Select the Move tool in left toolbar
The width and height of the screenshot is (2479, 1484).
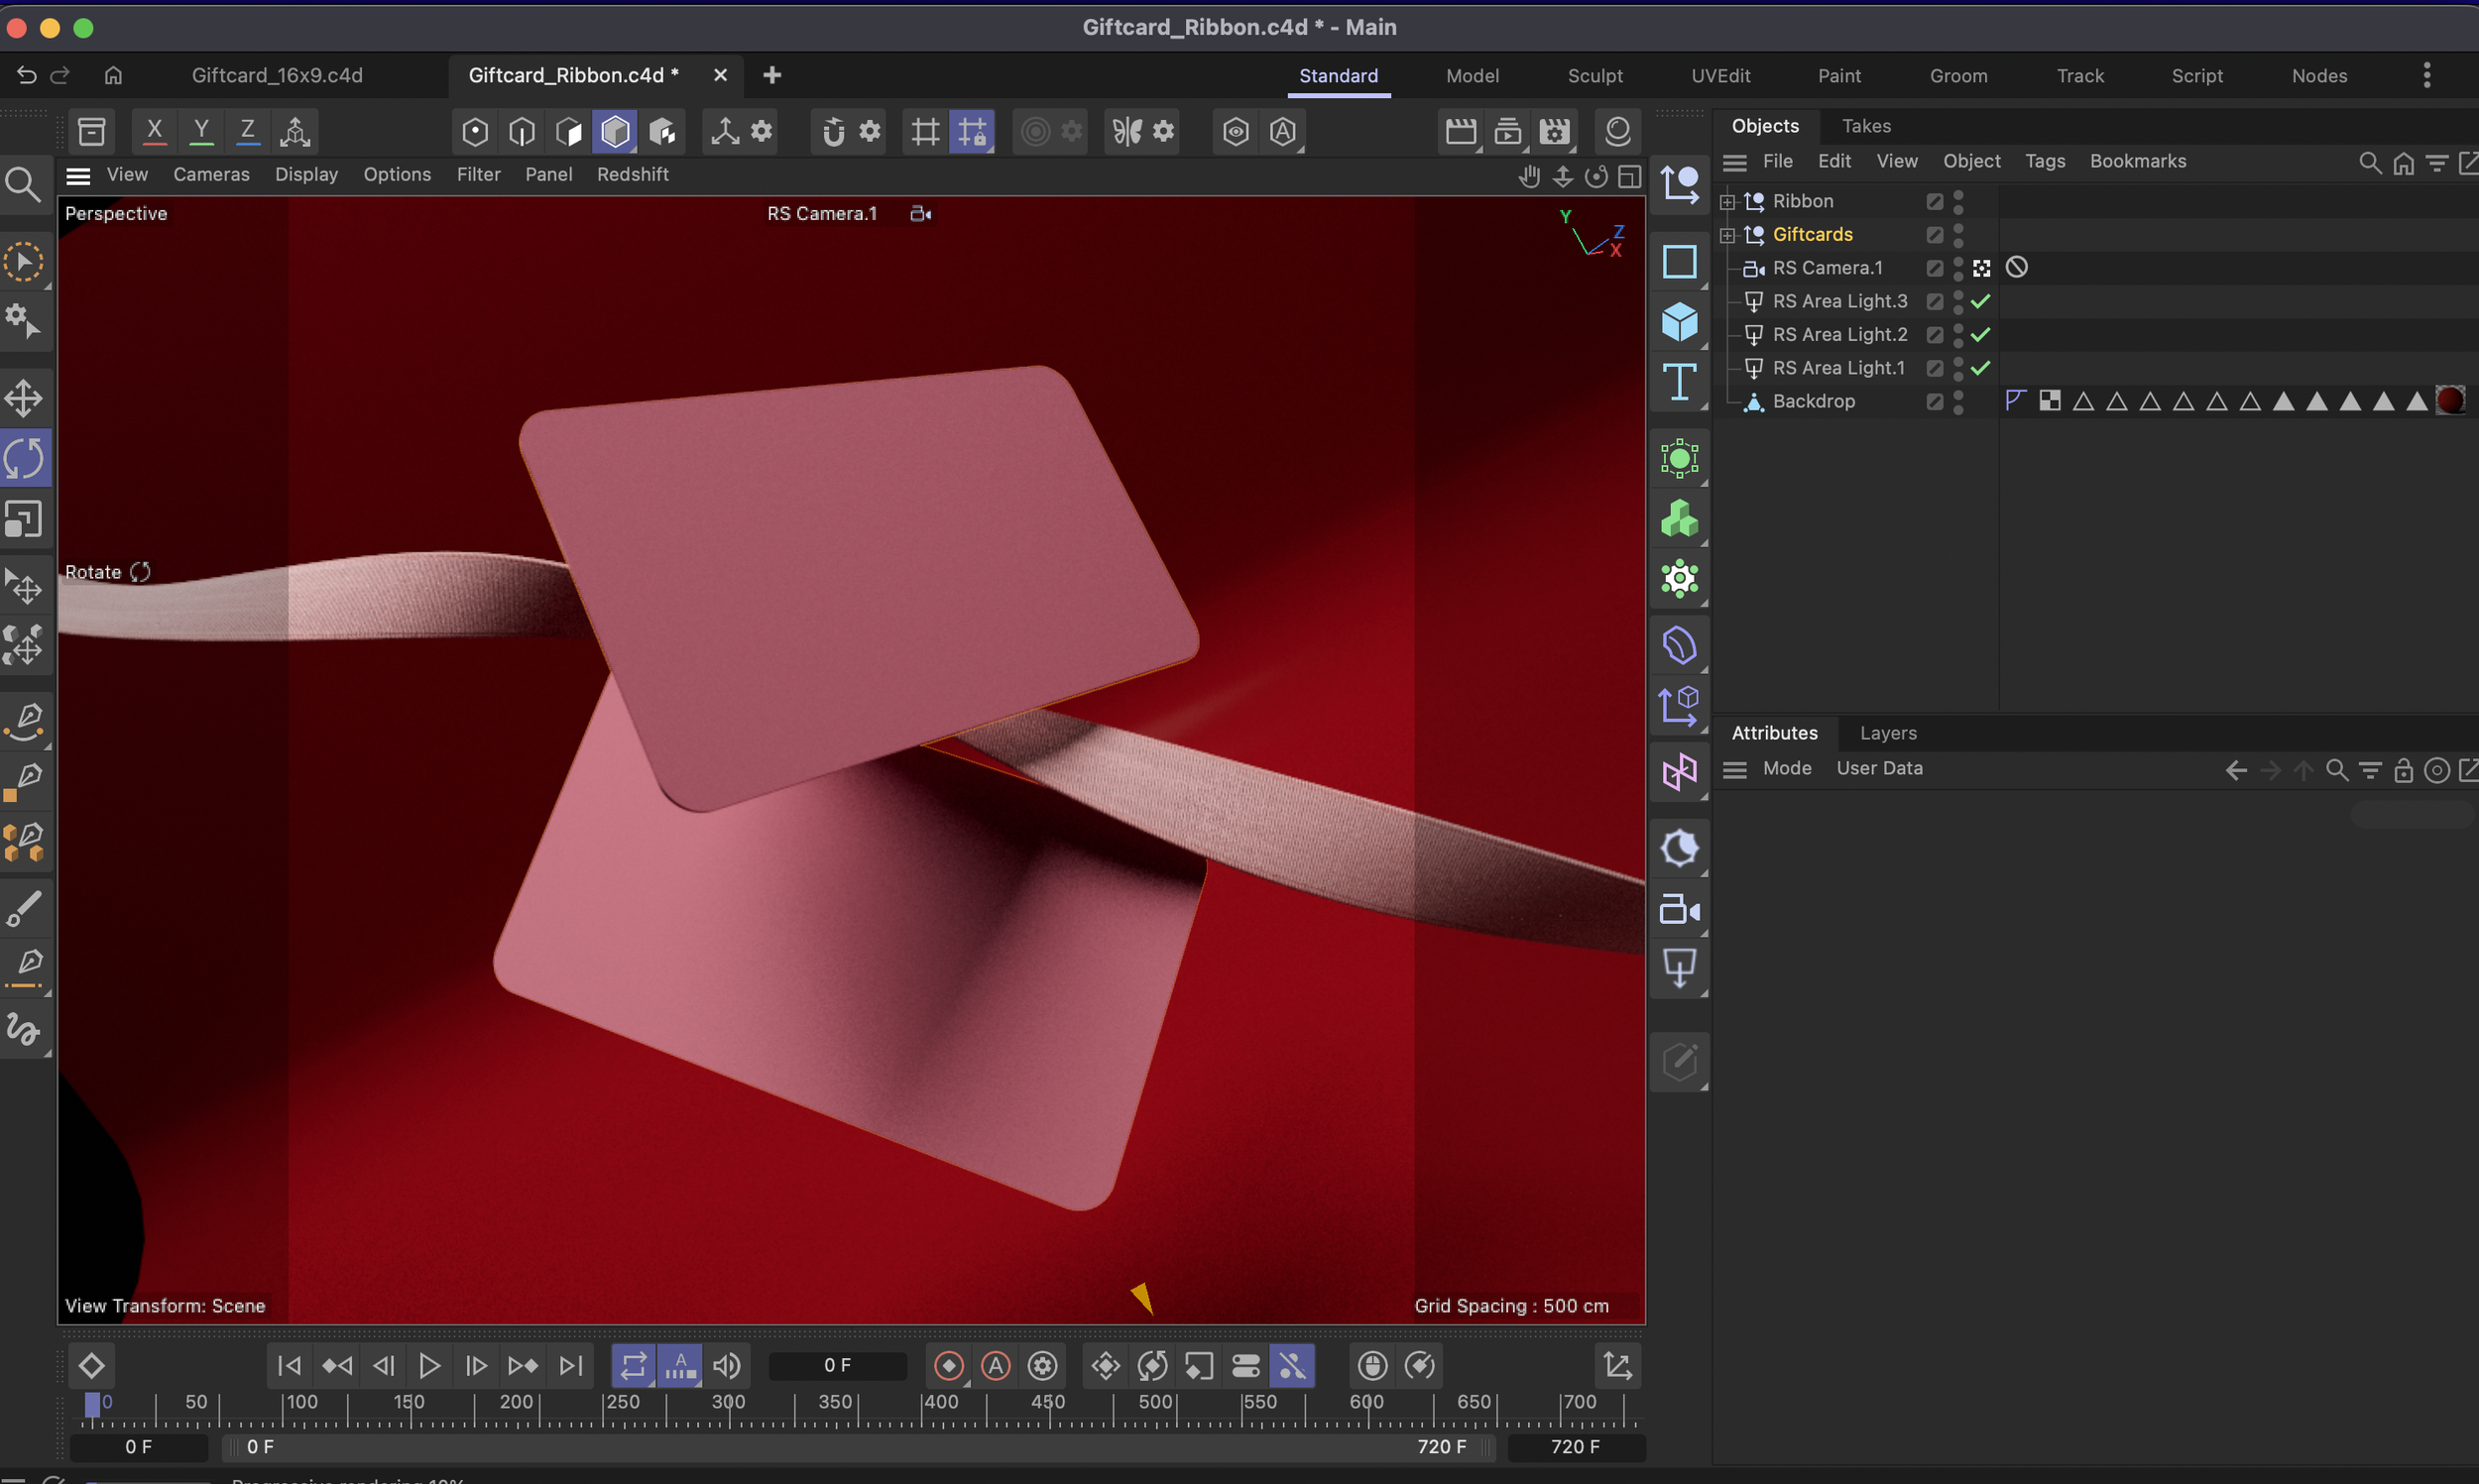pos(23,398)
